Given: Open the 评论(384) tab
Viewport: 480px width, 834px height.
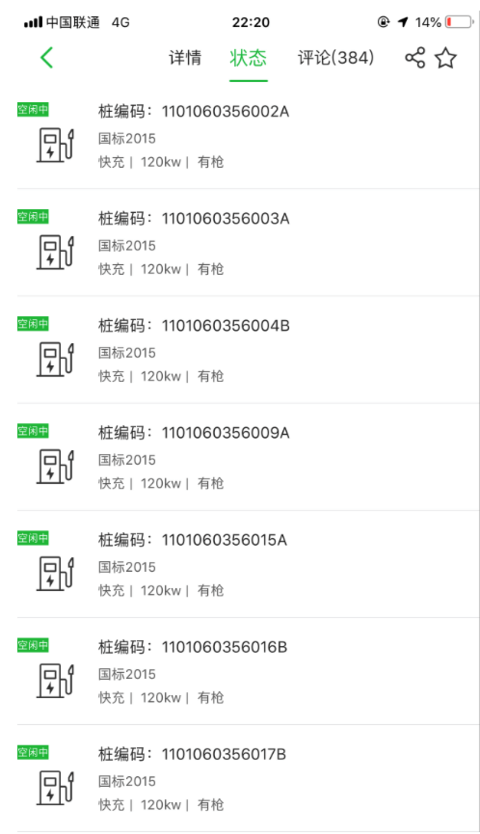Looking at the screenshot, I should coord(336,57).
